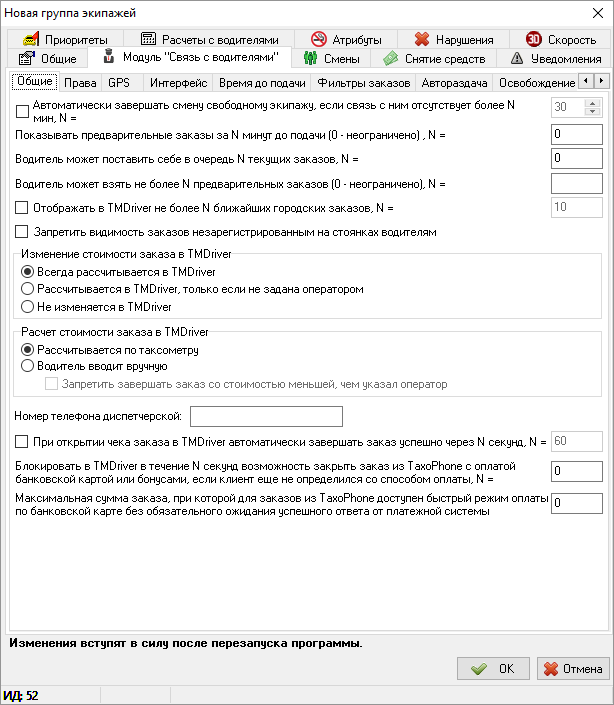Click the TaxoPhone block seconds N field
614x705 pixels.
[577, 471]
